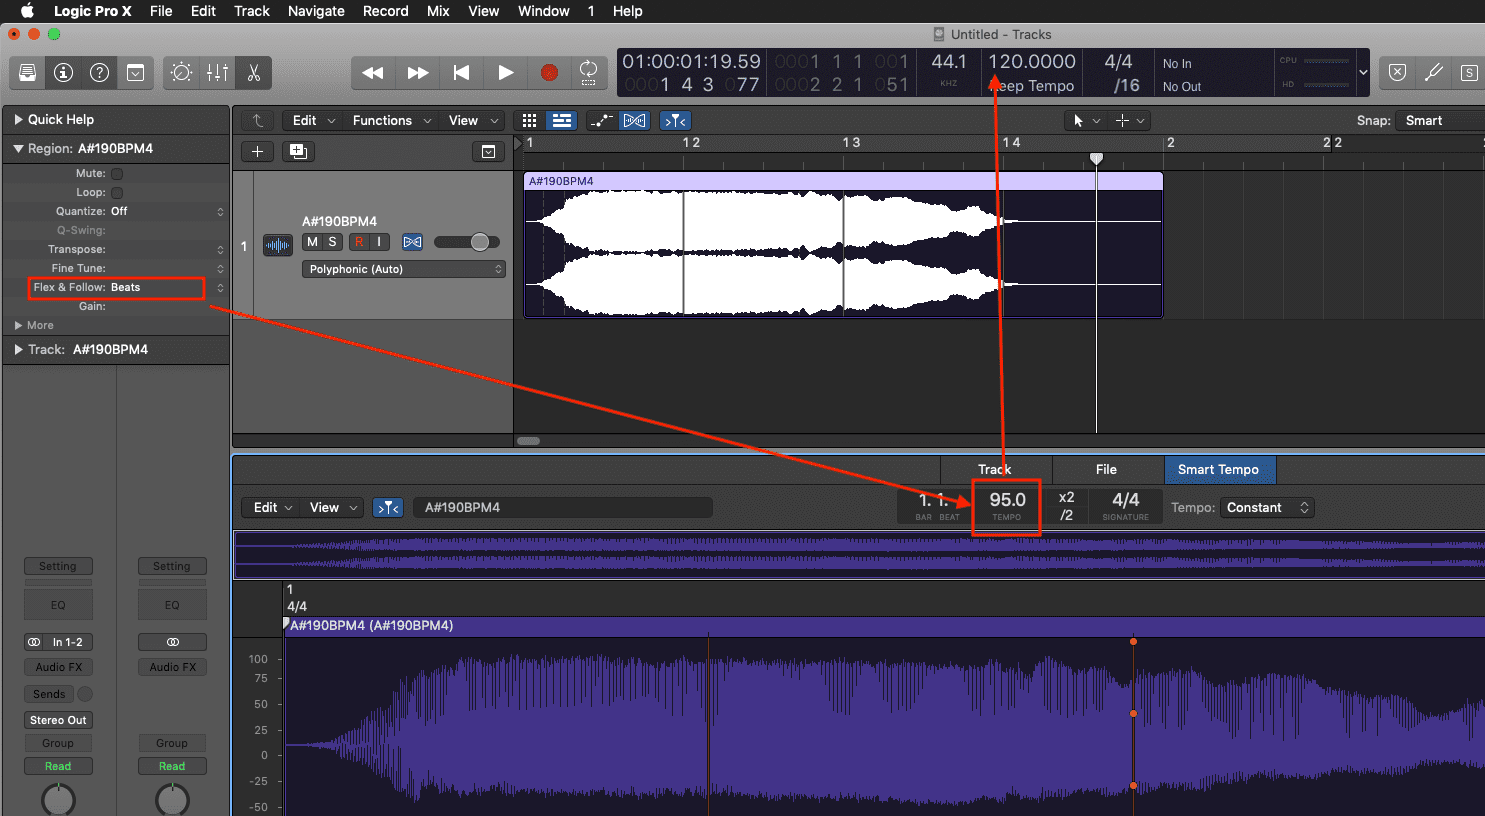
Task: Open pointer tool menu
Action: 1087,121
